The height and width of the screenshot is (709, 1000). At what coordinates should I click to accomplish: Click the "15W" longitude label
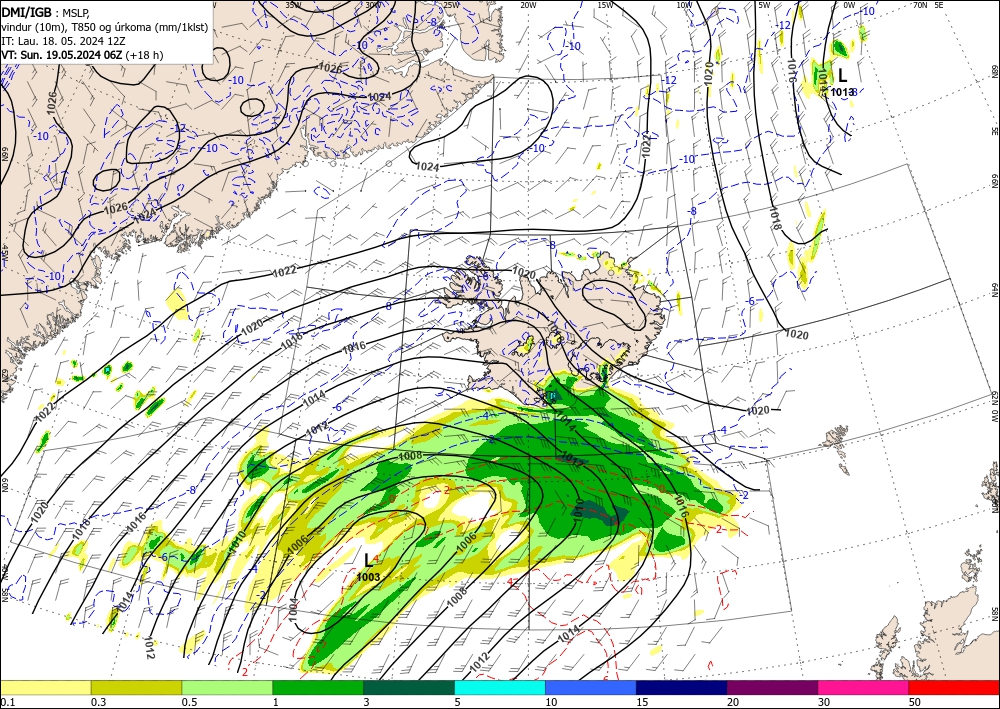(x=606, y=5)
